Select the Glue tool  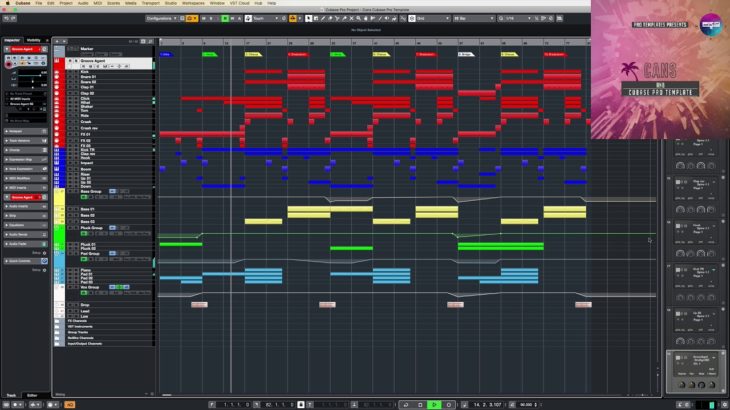(344, 18)
